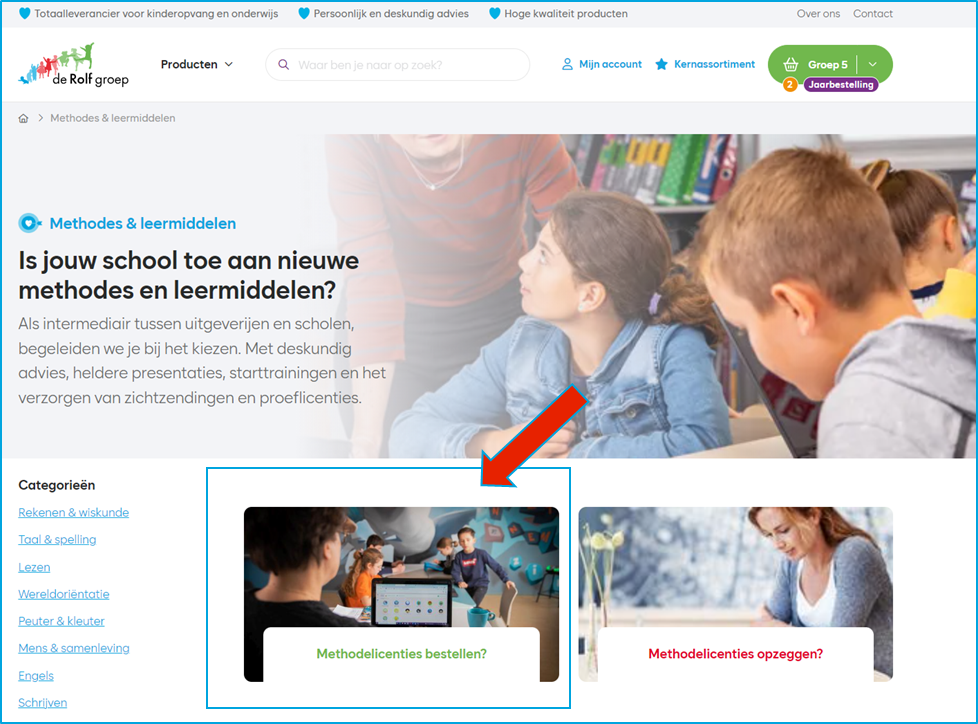Open the Lezen category
Viewport: 978px width, 724px height.
[34, 567]
